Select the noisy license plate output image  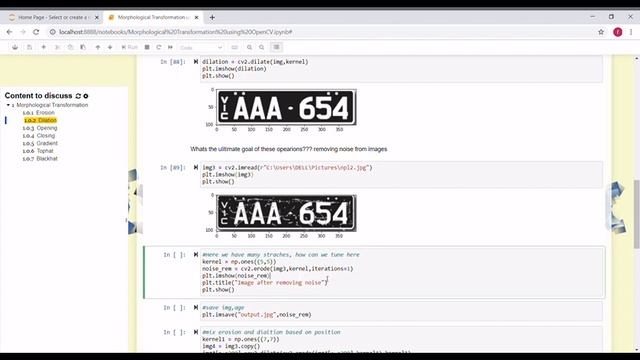pyautogui.click(x=286, y=213)
